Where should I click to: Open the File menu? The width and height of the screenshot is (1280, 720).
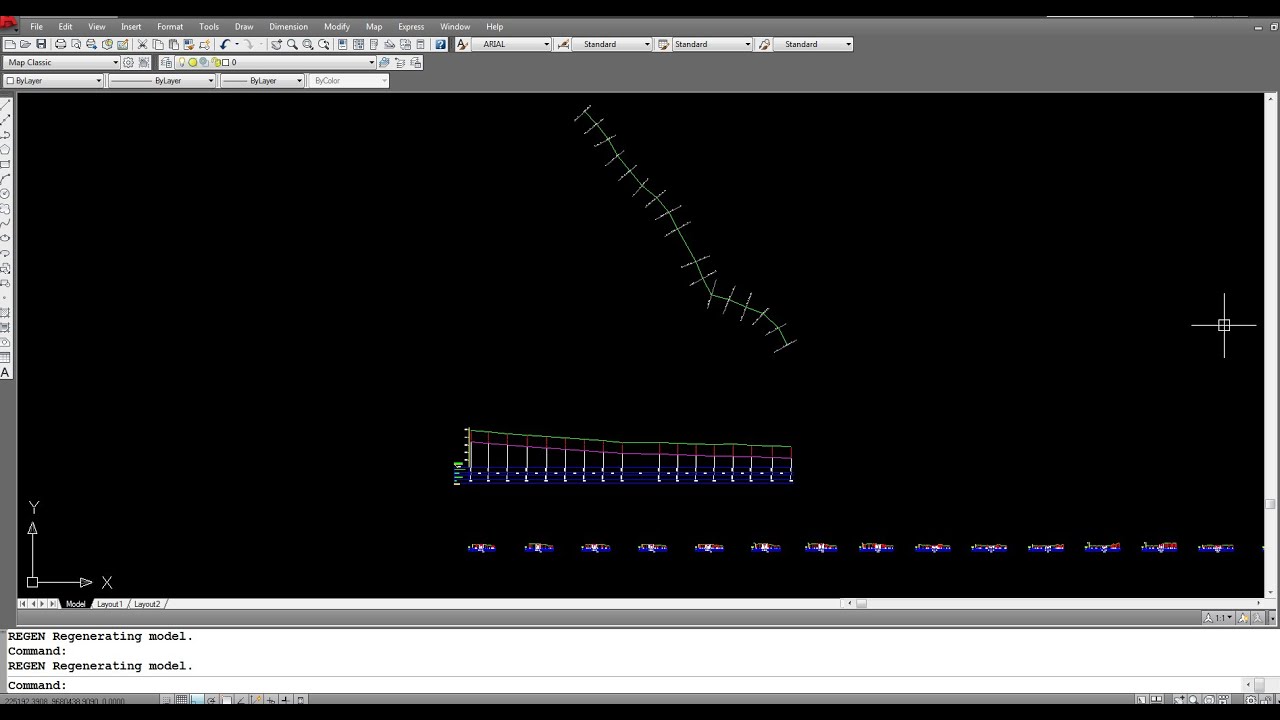36,27
